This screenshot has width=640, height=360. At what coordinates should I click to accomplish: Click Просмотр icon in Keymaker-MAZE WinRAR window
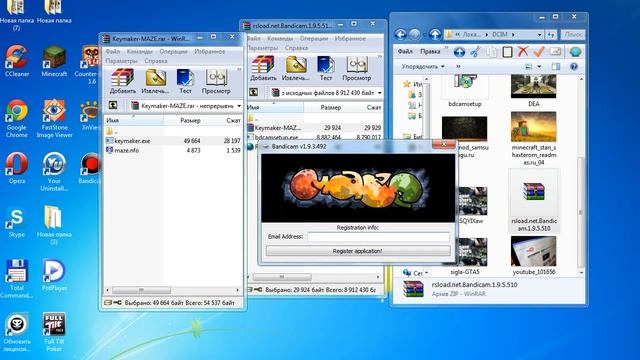[x=216, y=81]
